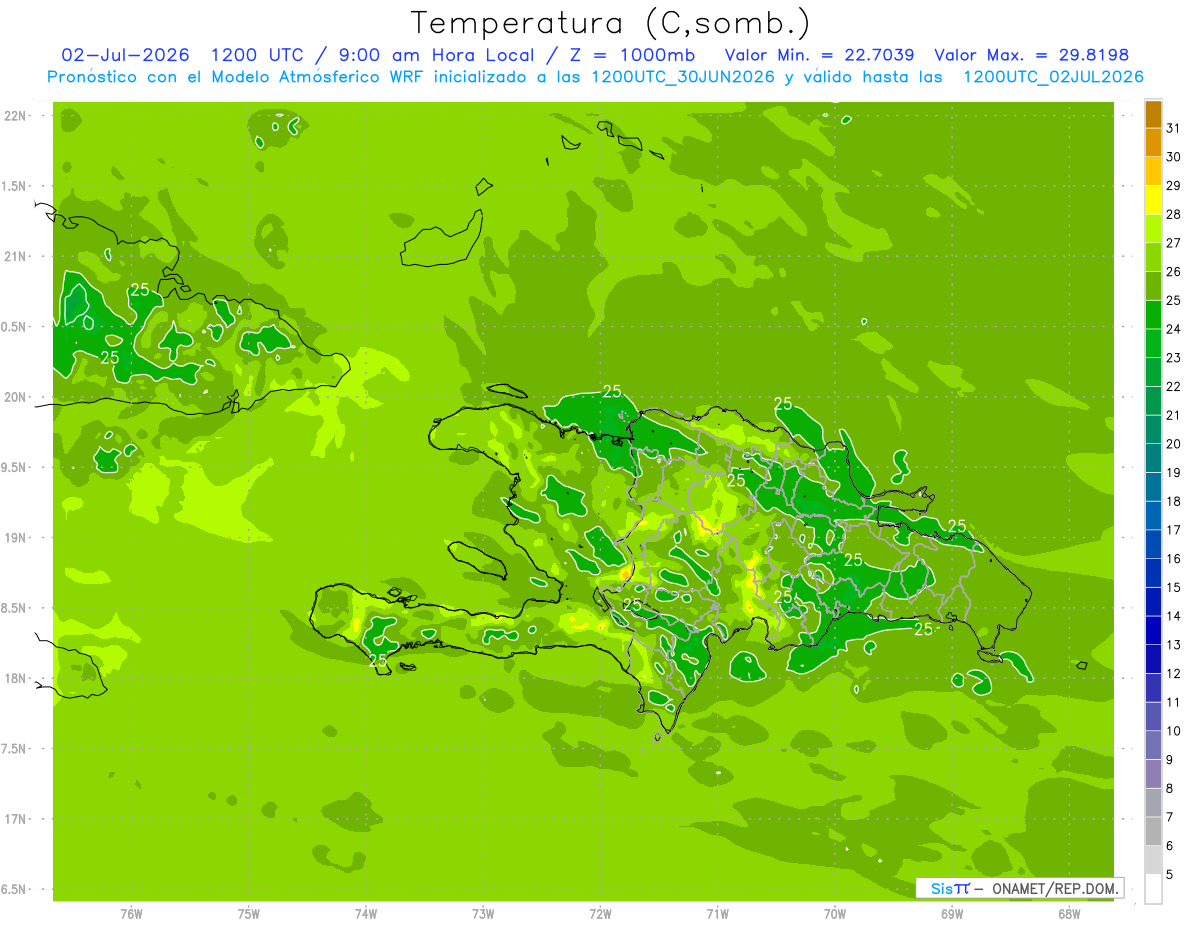
Task: Click the 20N latitude axis label
Action: (x=16, y=397)
